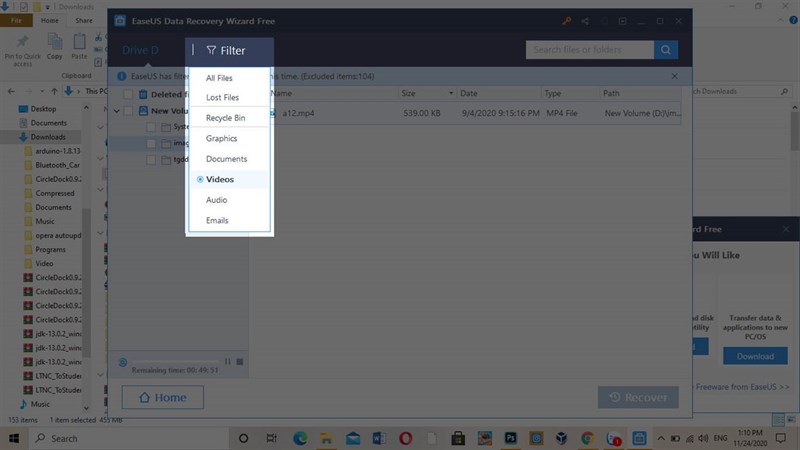
Task: Click the Recover button
Action: coord(638,397)
